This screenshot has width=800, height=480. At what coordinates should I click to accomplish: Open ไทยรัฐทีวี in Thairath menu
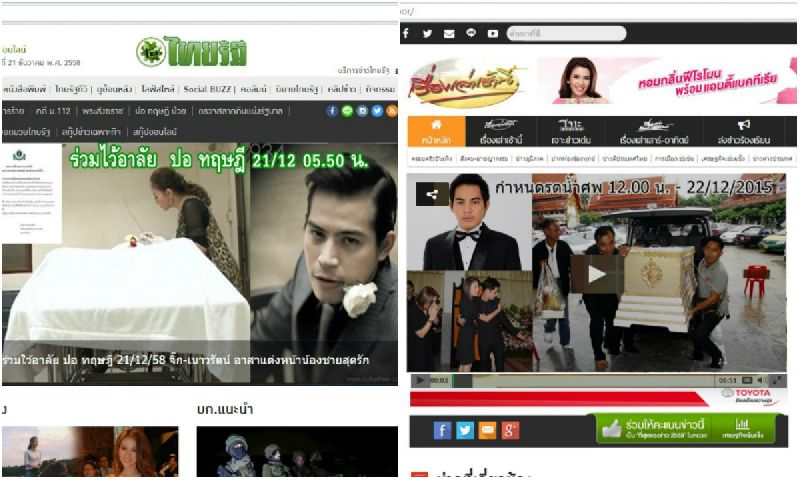[71, 89]
